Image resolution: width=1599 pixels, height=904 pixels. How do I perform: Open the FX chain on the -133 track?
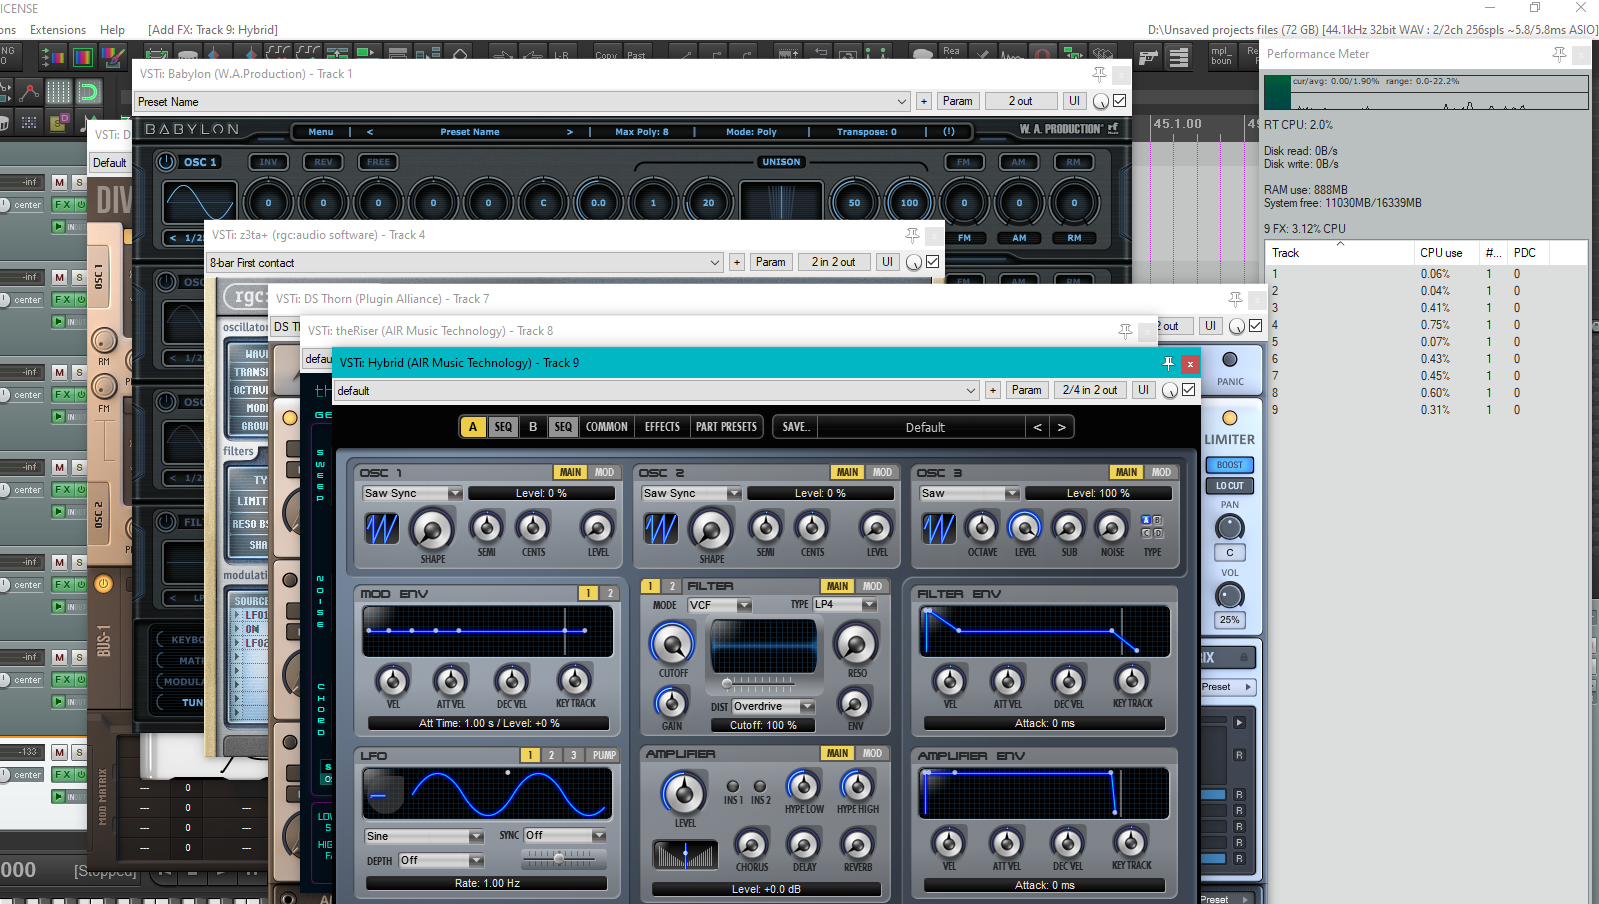(62, 775)
